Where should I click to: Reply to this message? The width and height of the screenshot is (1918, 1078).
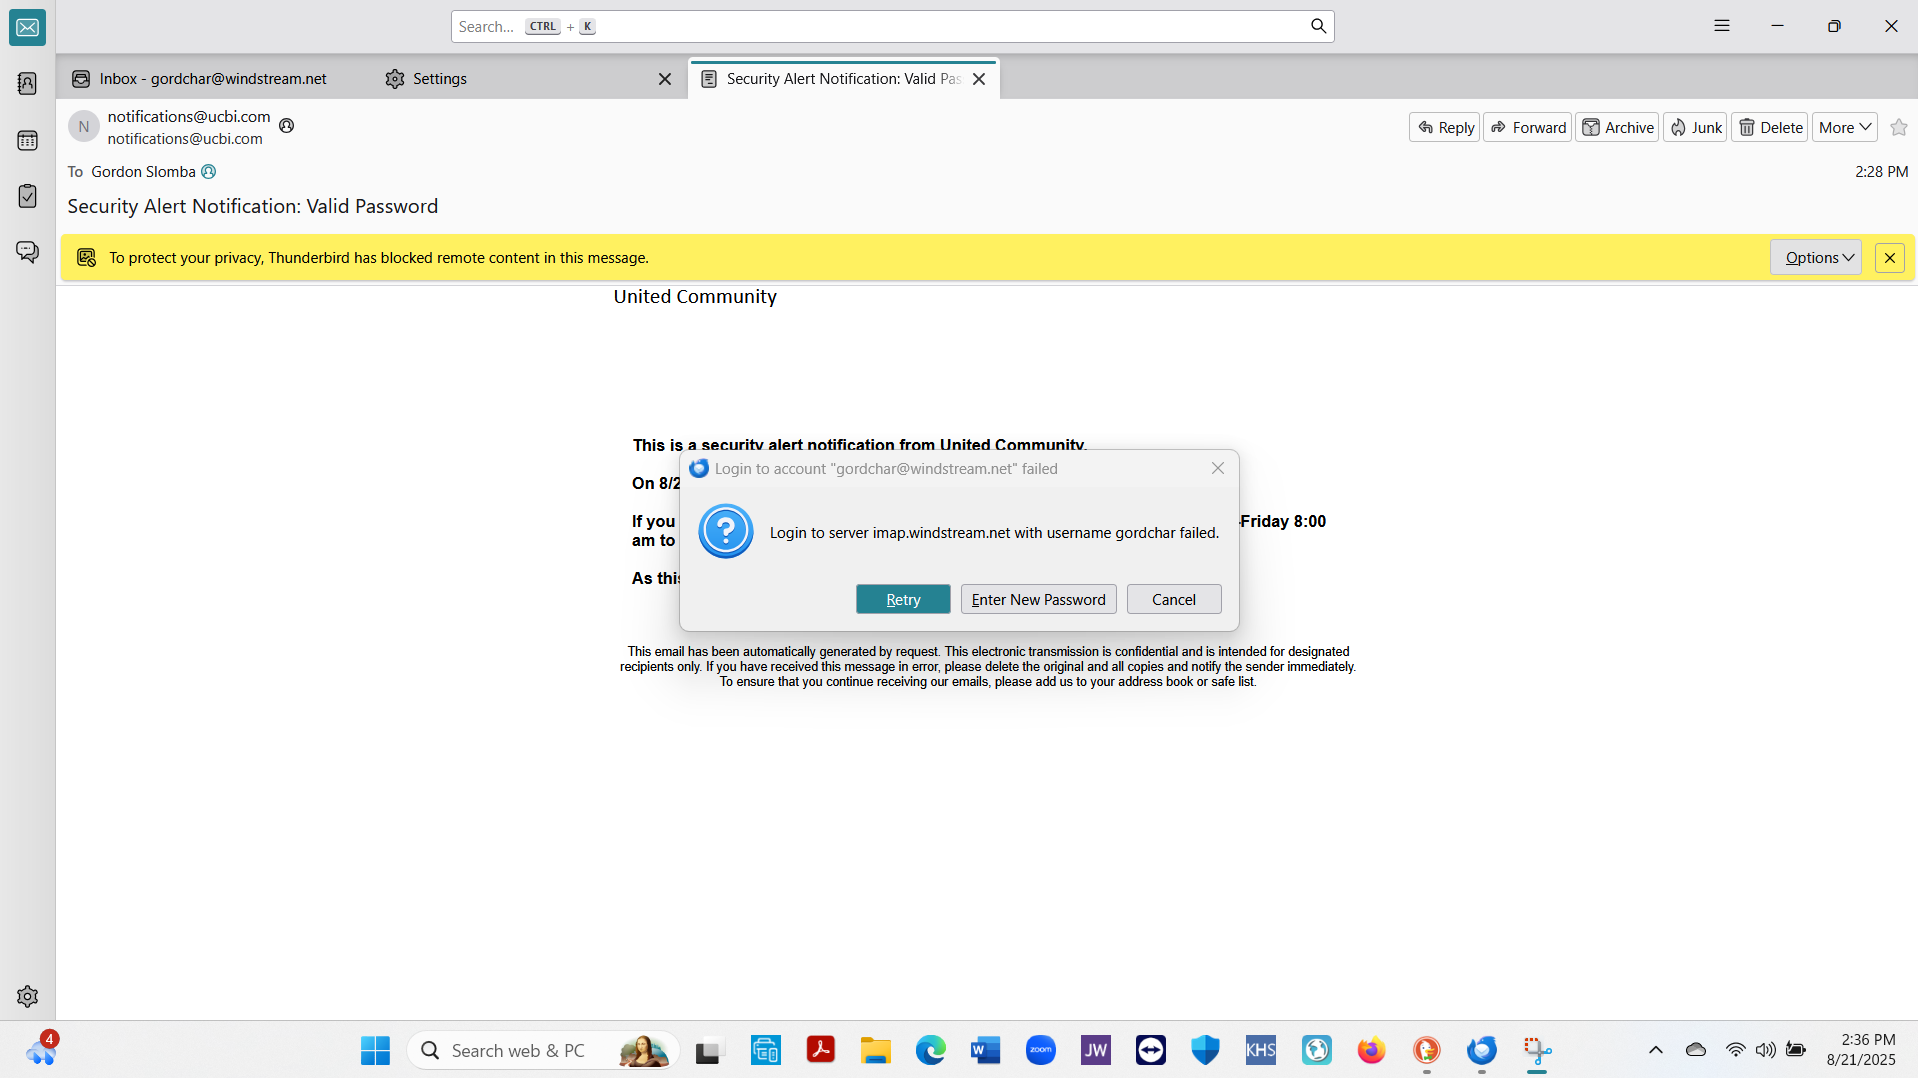click(1445, 127)
